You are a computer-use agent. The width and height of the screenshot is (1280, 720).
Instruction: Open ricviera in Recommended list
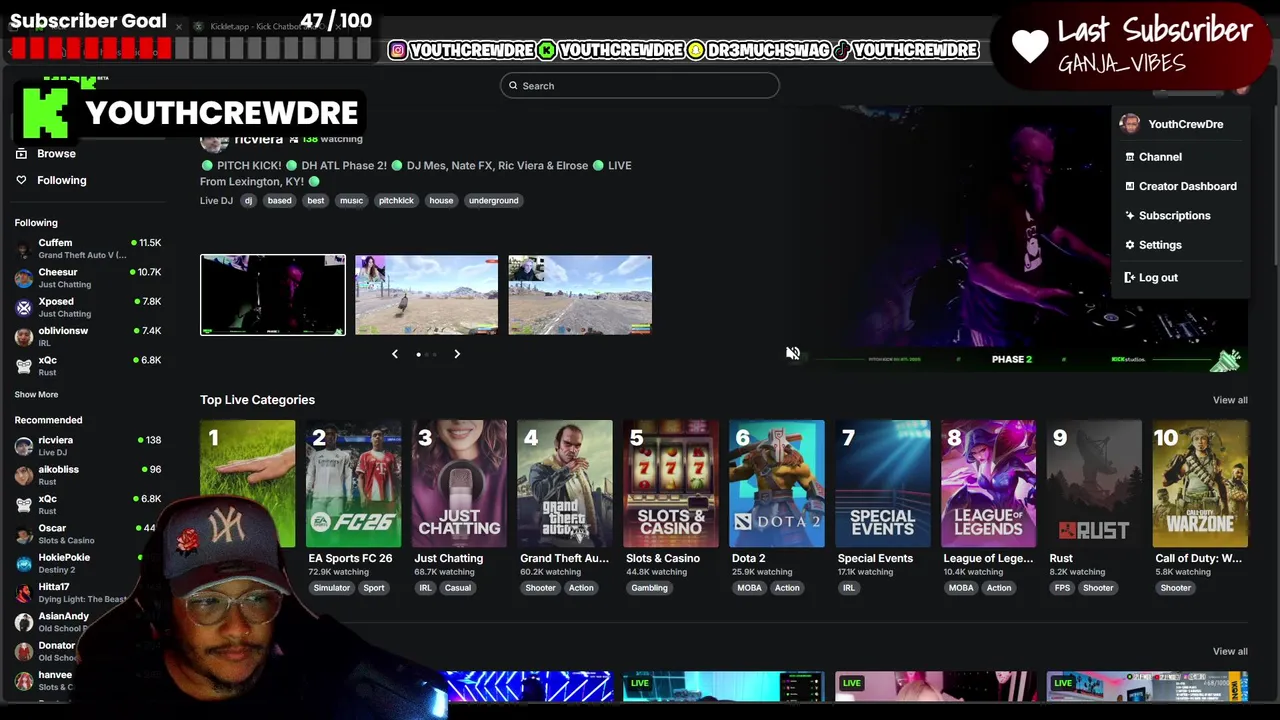coord(88,446)
